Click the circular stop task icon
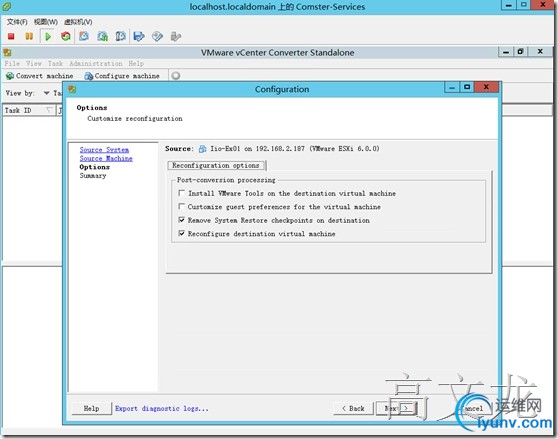Screen dimensions: 558x439 pos(176,76)
